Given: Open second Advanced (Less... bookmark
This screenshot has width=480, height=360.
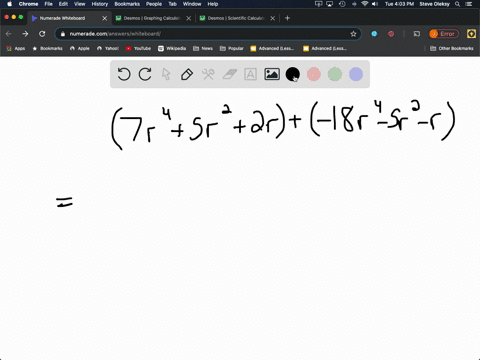Looking at the screenshot, I should click(325, 48).
